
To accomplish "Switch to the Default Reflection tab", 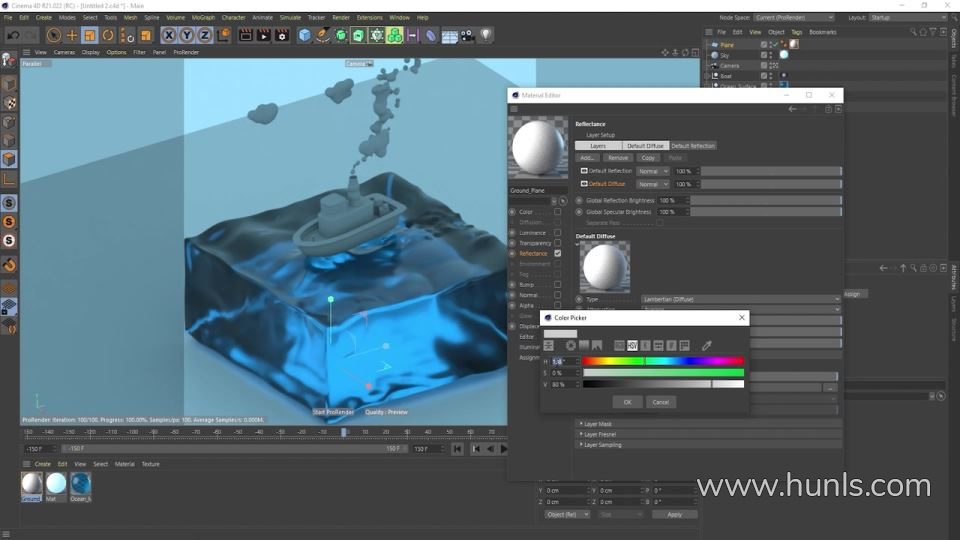I will [693, 146].
